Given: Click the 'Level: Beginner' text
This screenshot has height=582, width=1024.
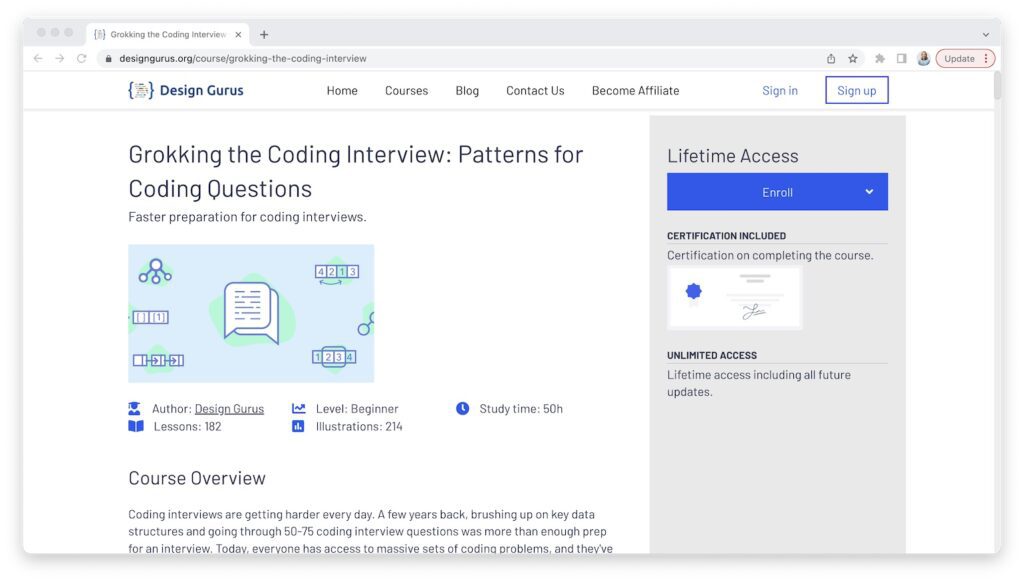Looking at the screenshot, I should 357,408.
